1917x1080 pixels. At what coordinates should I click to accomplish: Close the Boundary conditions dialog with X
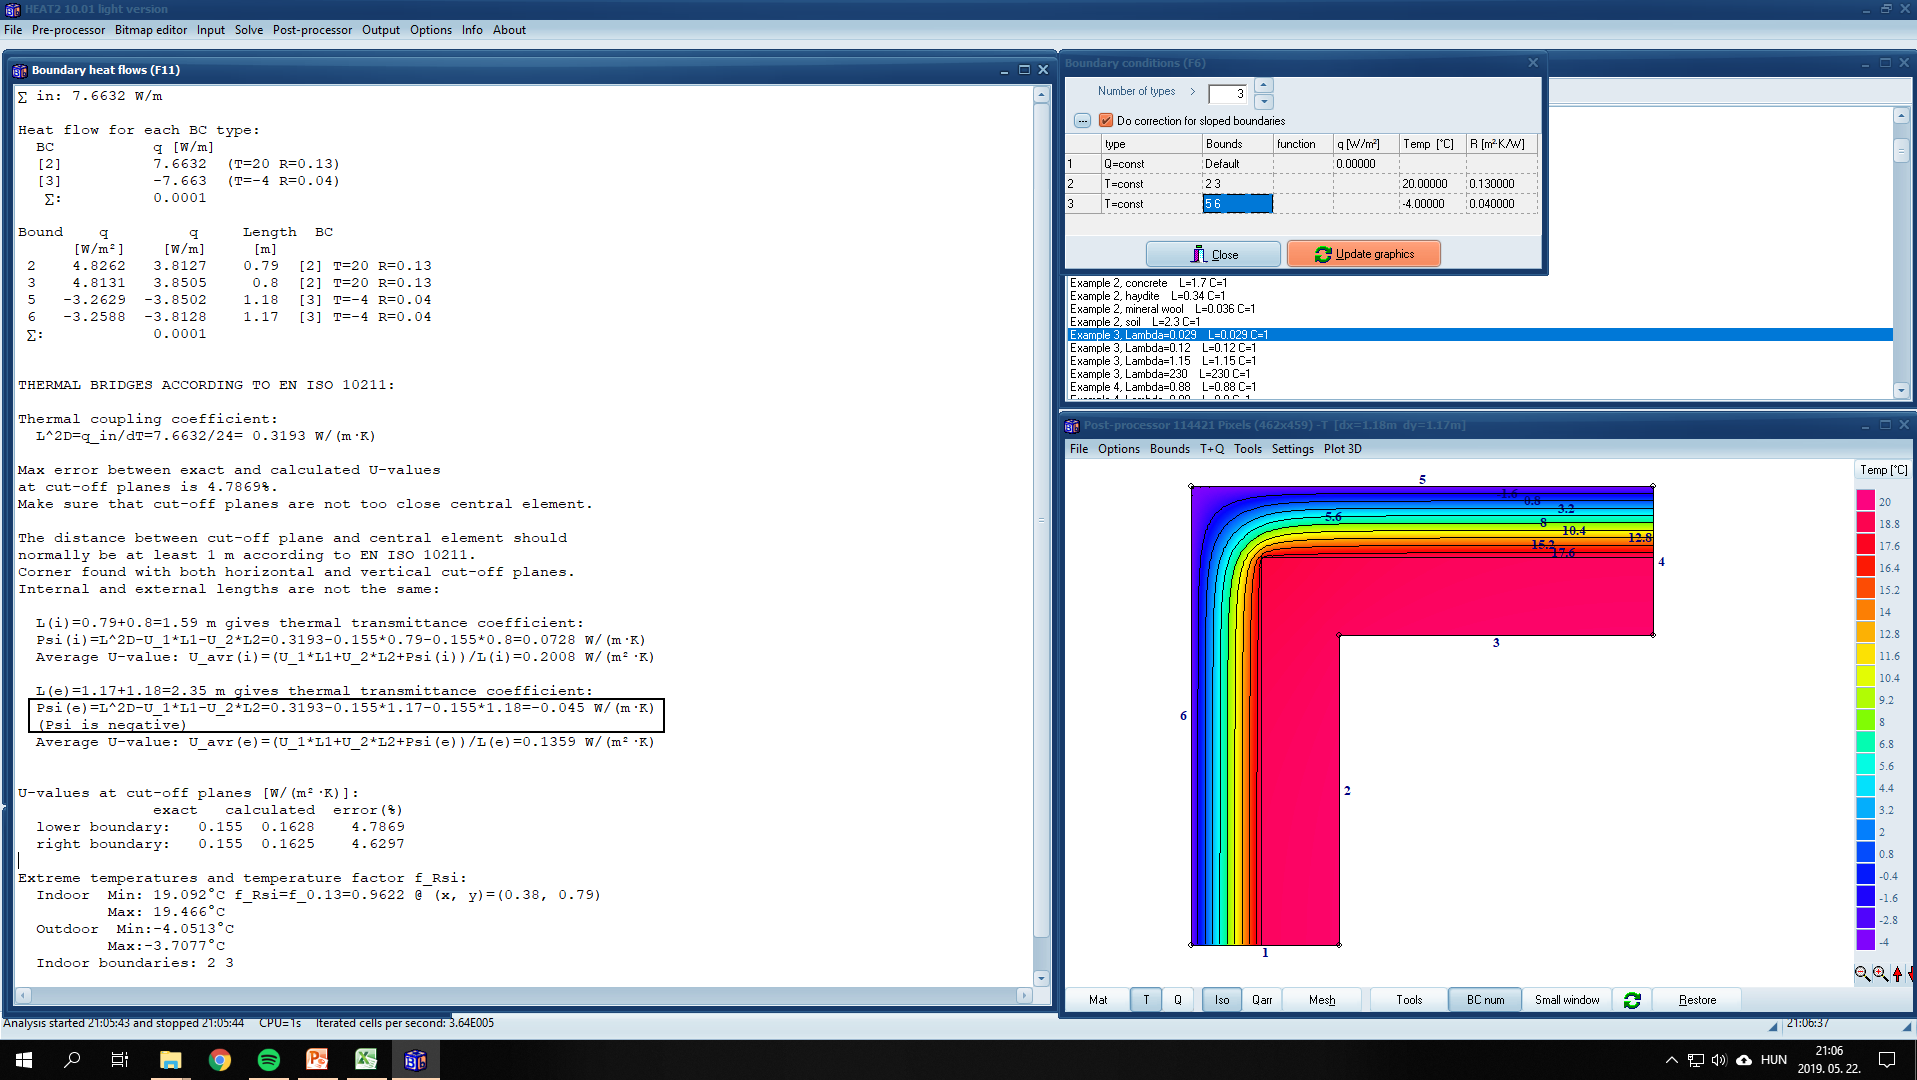[x=1533, y=63]
